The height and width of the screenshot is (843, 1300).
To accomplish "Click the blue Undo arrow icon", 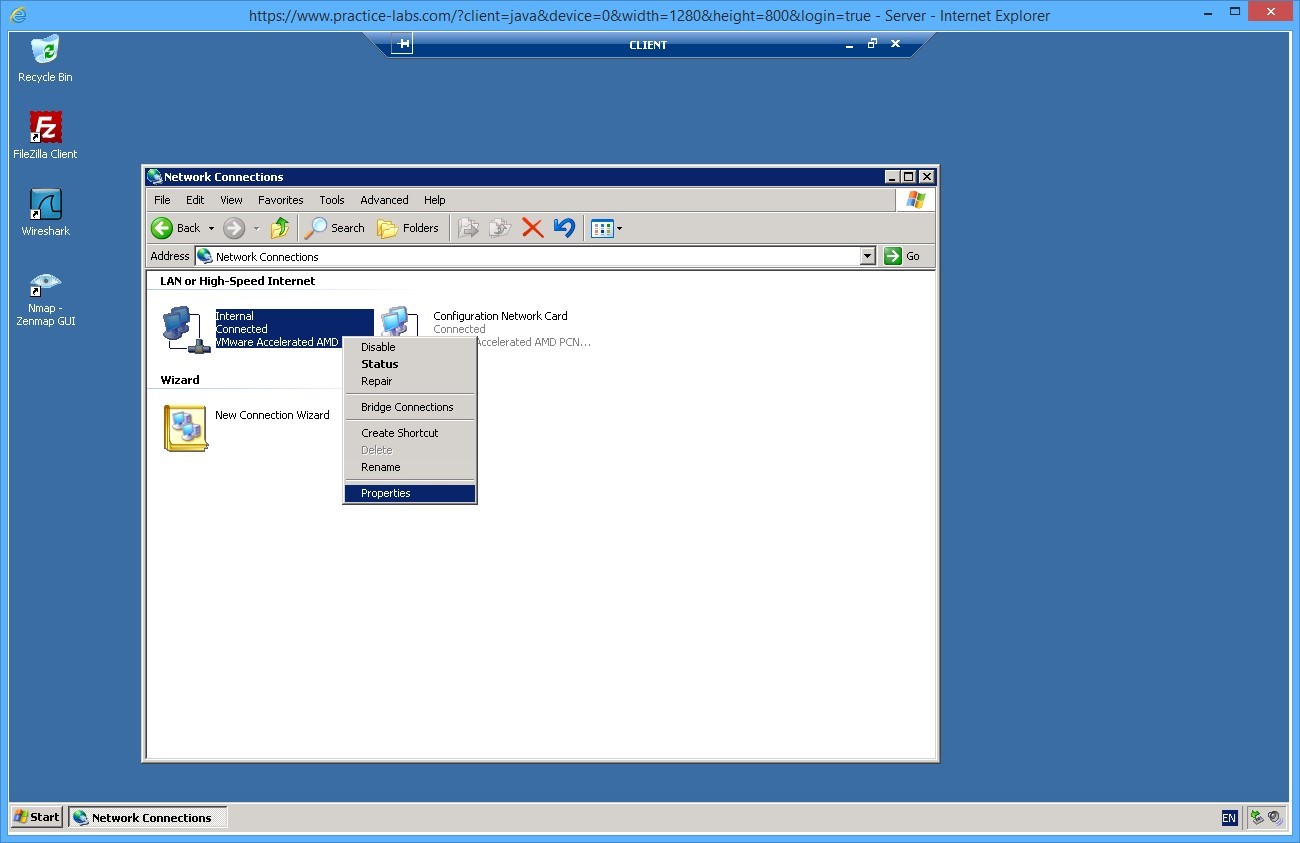I will (x=564, y=228).
